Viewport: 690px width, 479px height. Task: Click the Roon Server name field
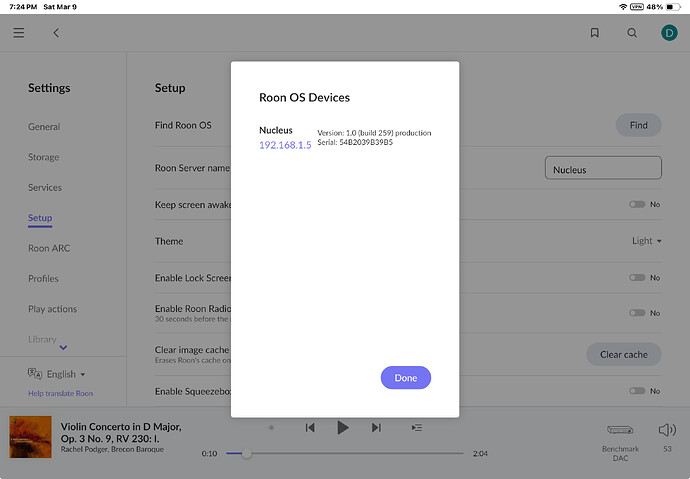[603, 168]
